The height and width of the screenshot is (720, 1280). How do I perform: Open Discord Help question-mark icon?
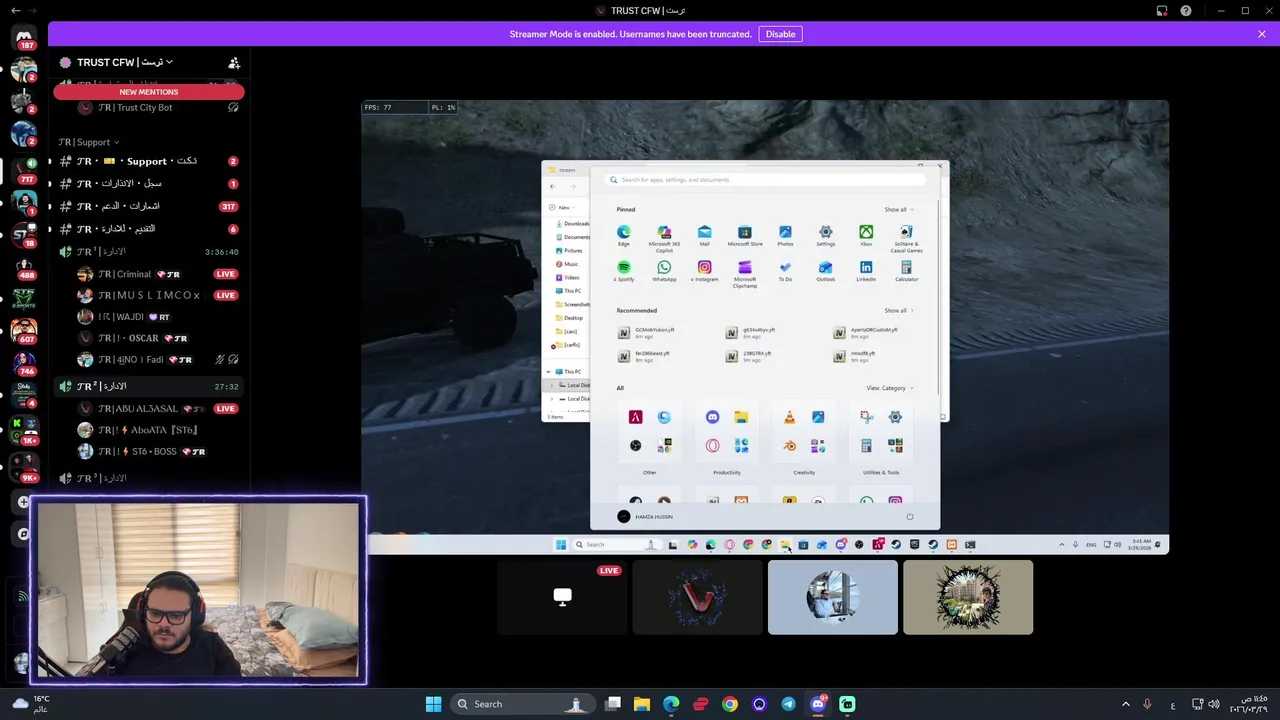[x=1186, y=10]
